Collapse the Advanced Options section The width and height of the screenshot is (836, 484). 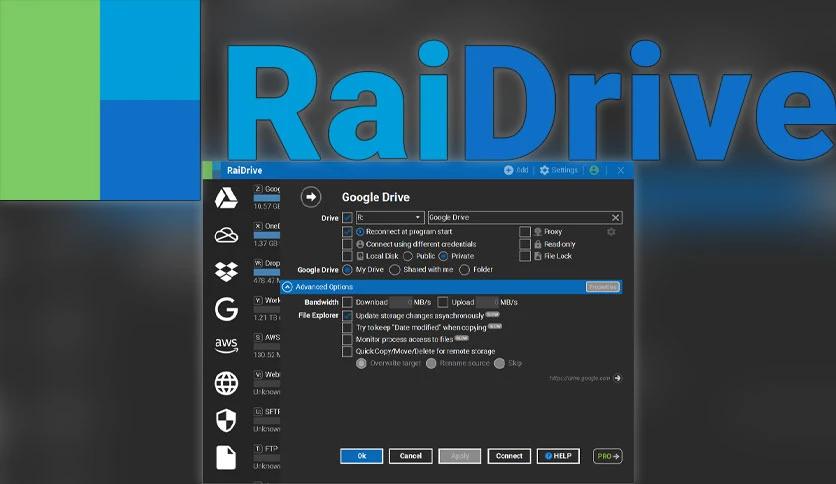click(x=287, y=287)
